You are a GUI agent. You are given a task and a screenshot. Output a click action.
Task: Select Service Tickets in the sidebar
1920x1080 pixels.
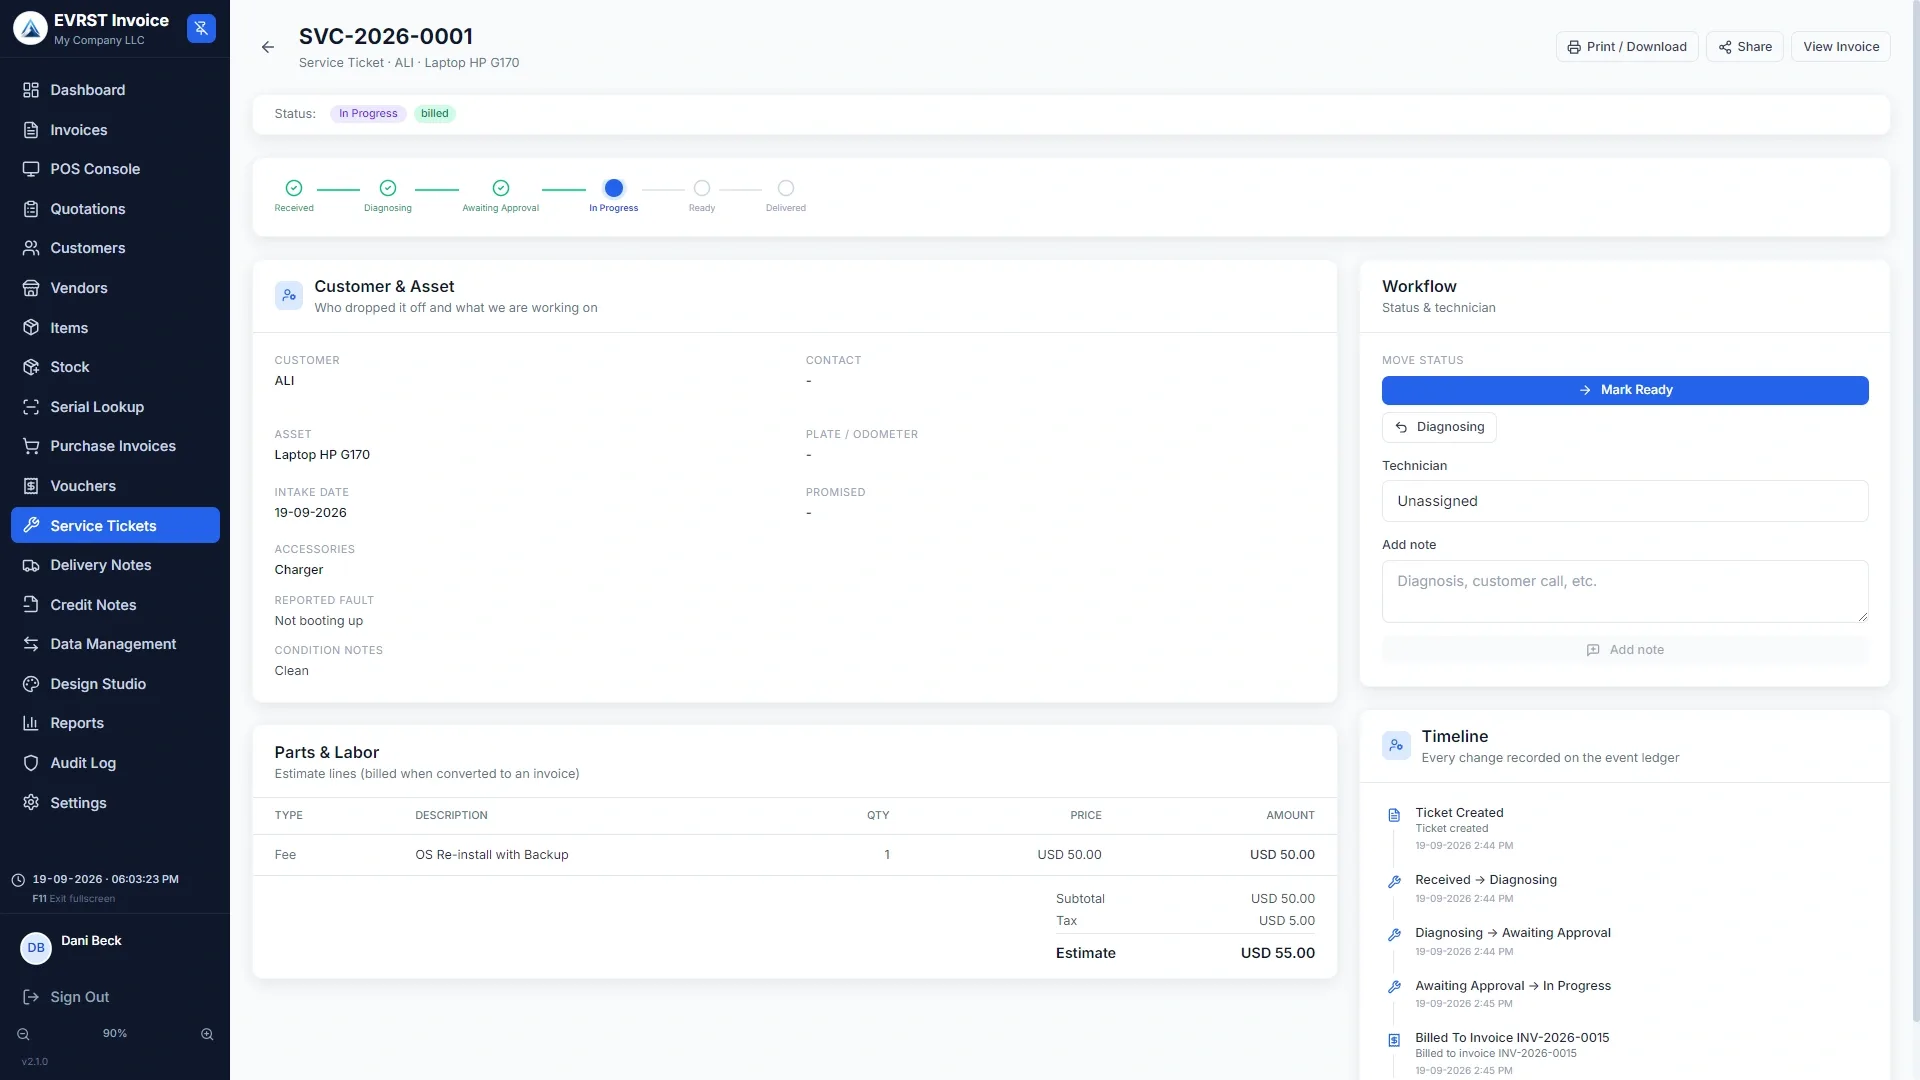coord(115,525)
